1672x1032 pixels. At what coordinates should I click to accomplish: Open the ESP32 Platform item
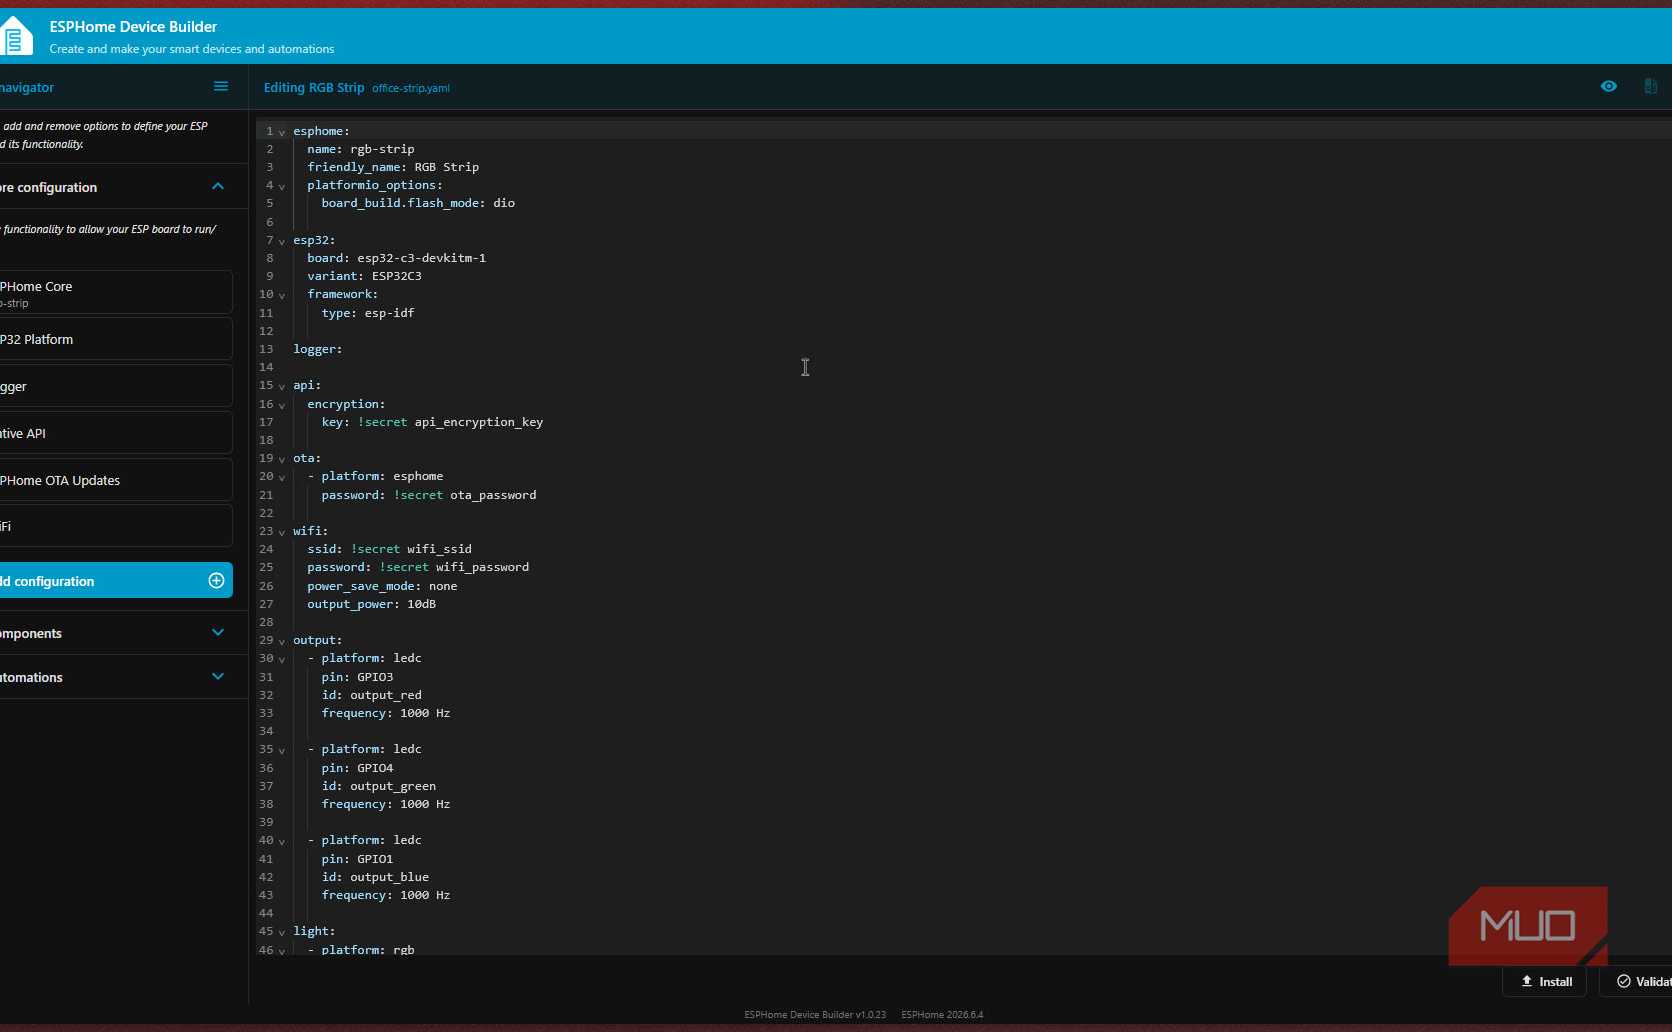click(115, 339)
